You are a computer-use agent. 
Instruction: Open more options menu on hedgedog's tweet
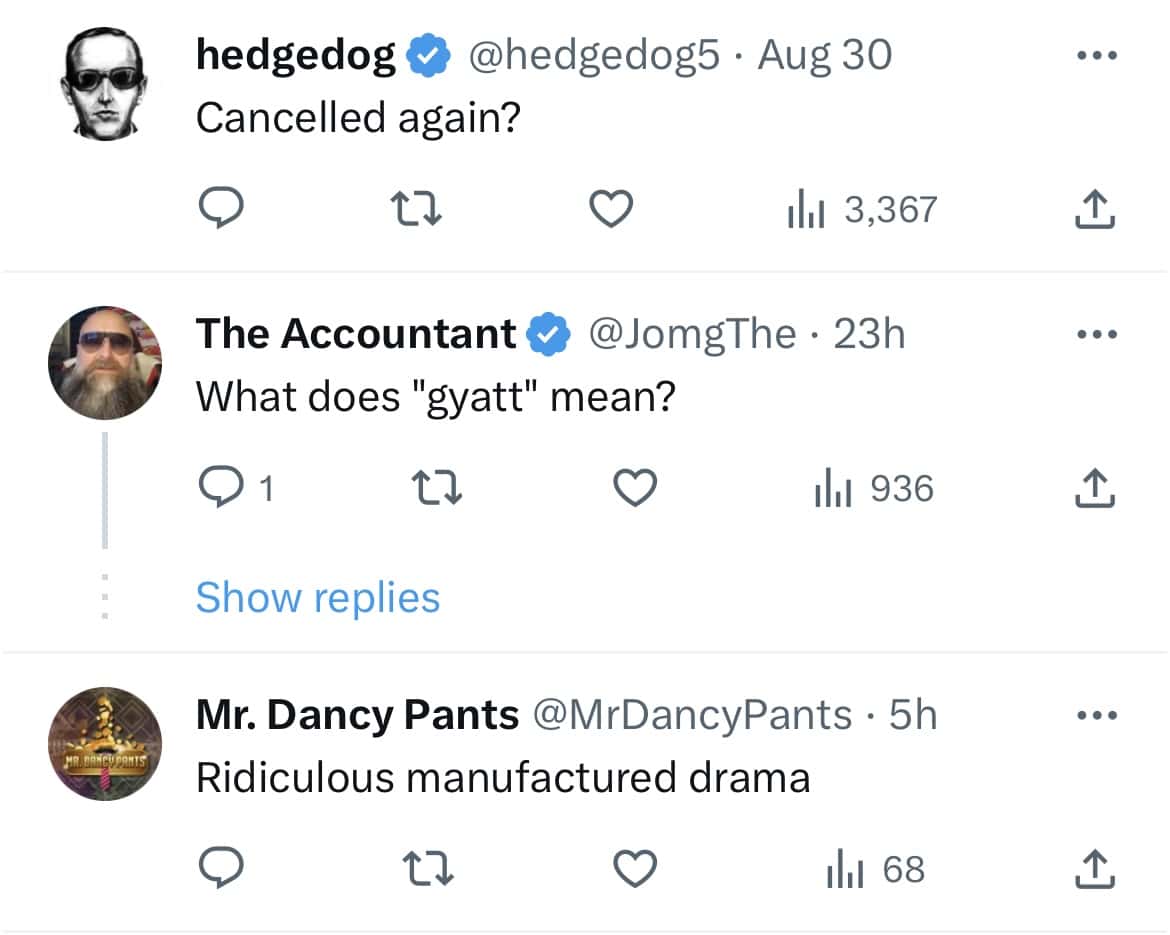pyautogui.click(x=1096, y=55)
